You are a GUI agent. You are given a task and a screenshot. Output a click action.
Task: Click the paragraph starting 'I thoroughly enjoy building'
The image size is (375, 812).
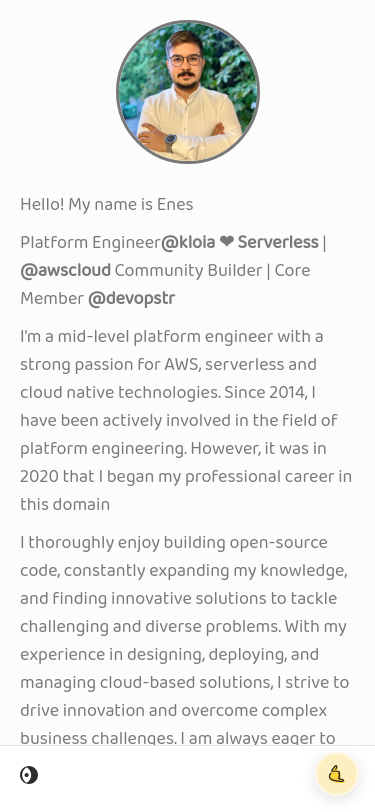[x=186, y=640]
